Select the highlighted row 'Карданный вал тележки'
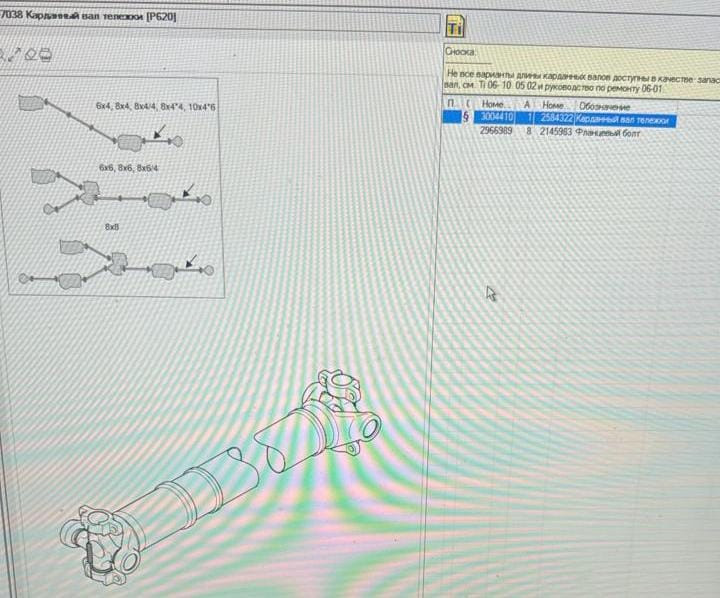The image size is (720, 598). (625, 119)
